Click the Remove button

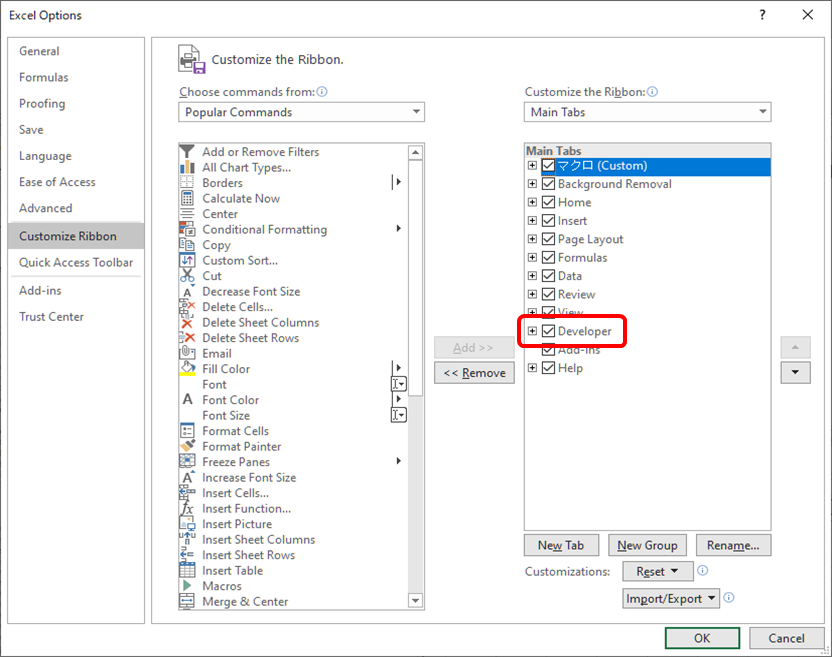click(474, 373)
